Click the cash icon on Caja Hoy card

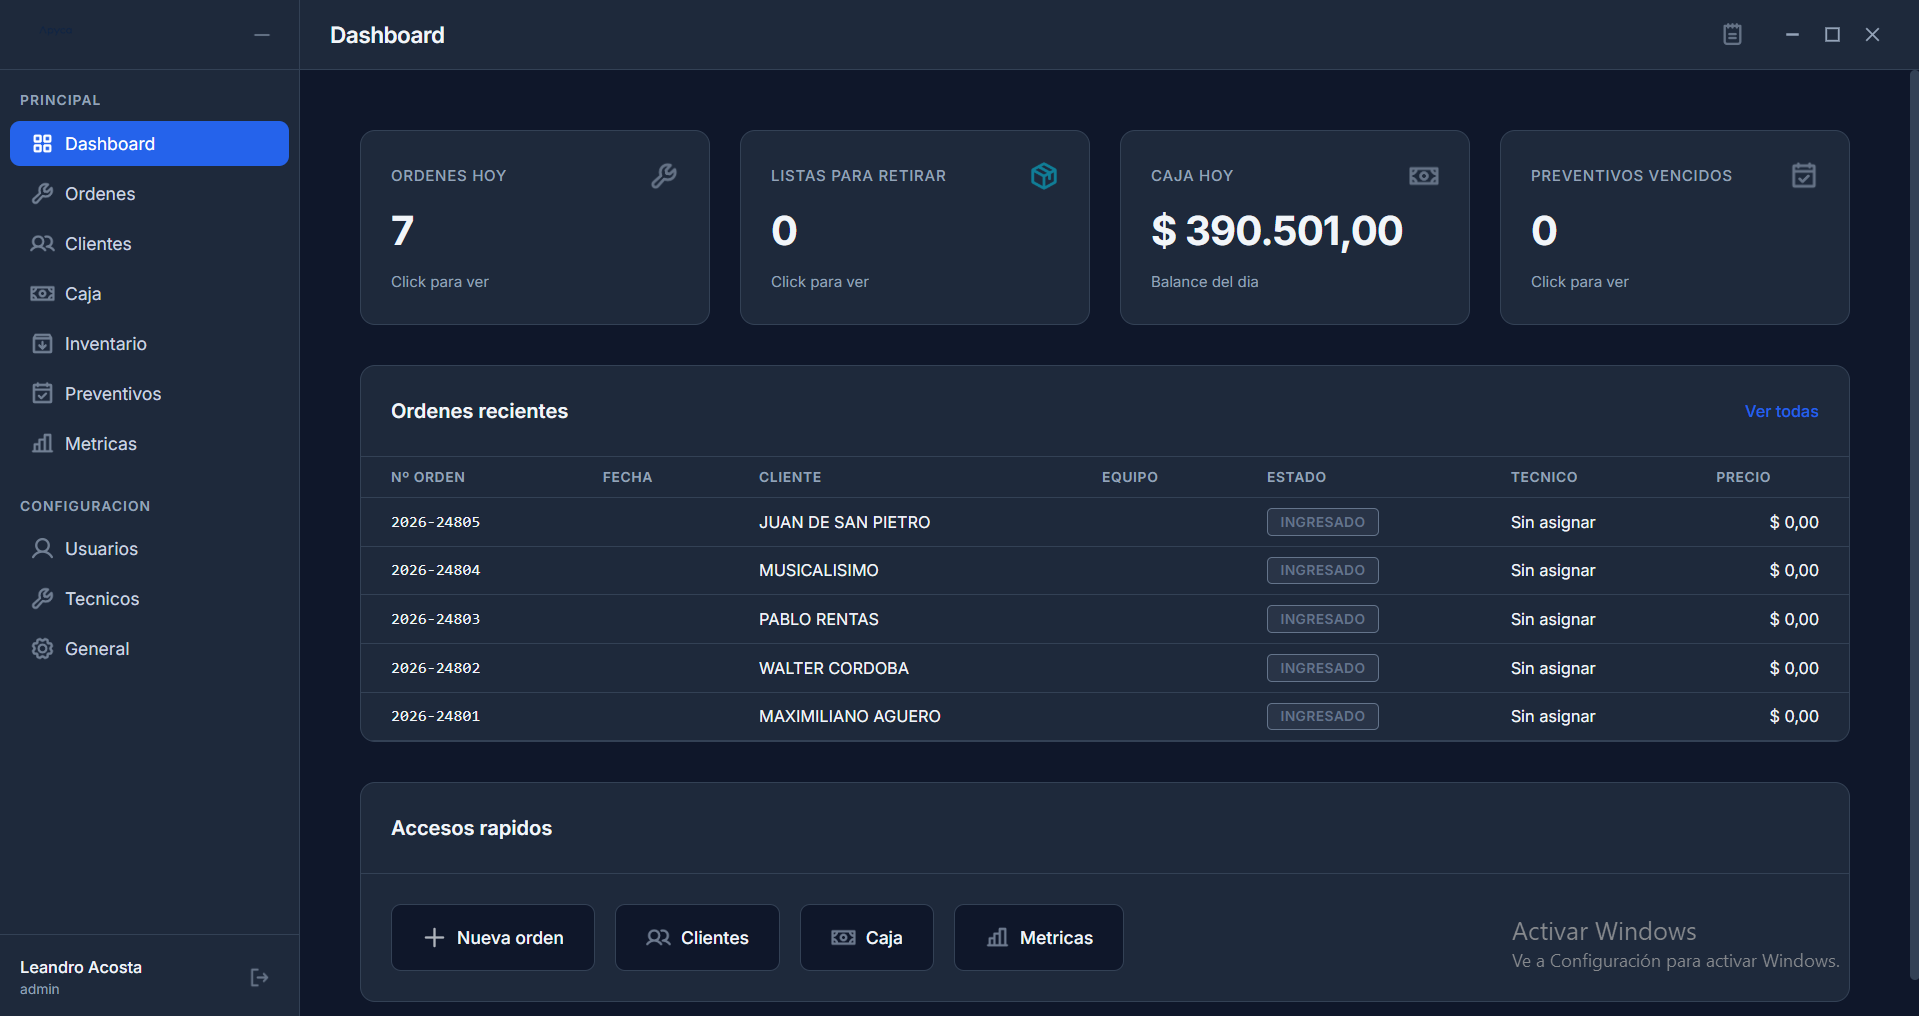click(x=1424, y=176)
